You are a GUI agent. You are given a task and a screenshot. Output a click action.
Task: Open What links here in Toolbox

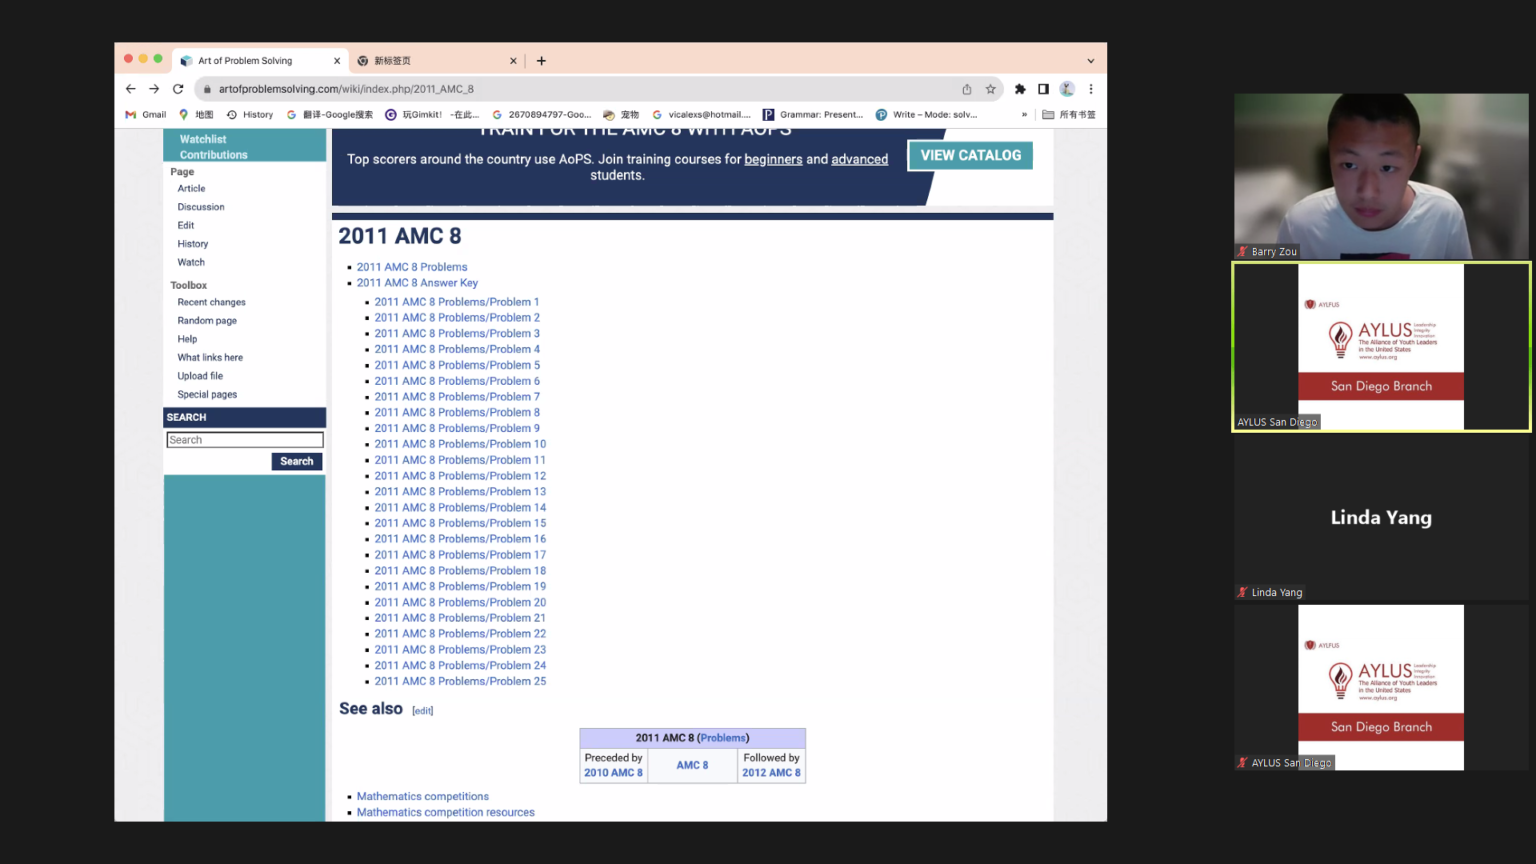[x=210, y=357]
